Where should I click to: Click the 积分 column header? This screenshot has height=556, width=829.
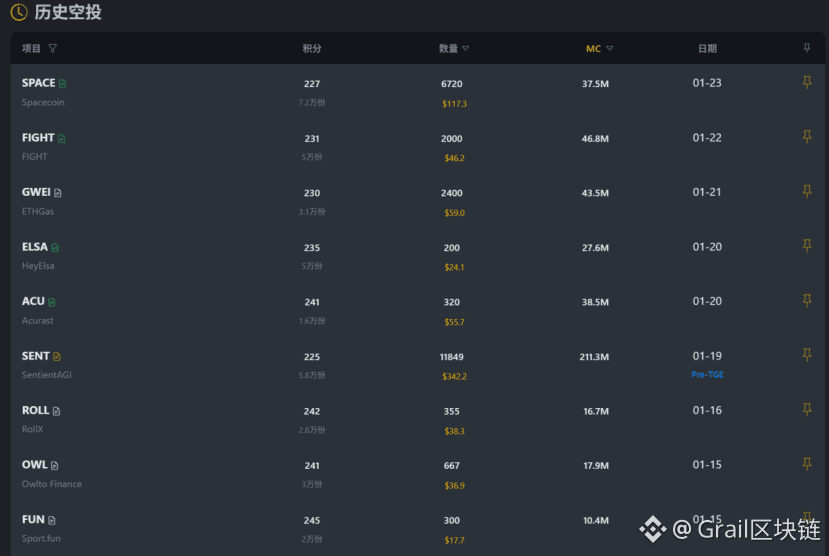pos(312,48)
